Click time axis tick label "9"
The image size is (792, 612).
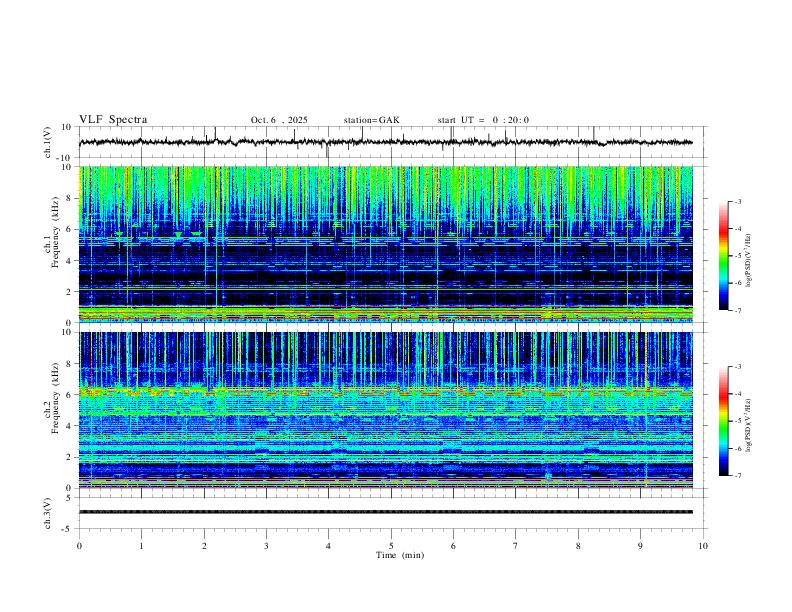tap(640, 546)
